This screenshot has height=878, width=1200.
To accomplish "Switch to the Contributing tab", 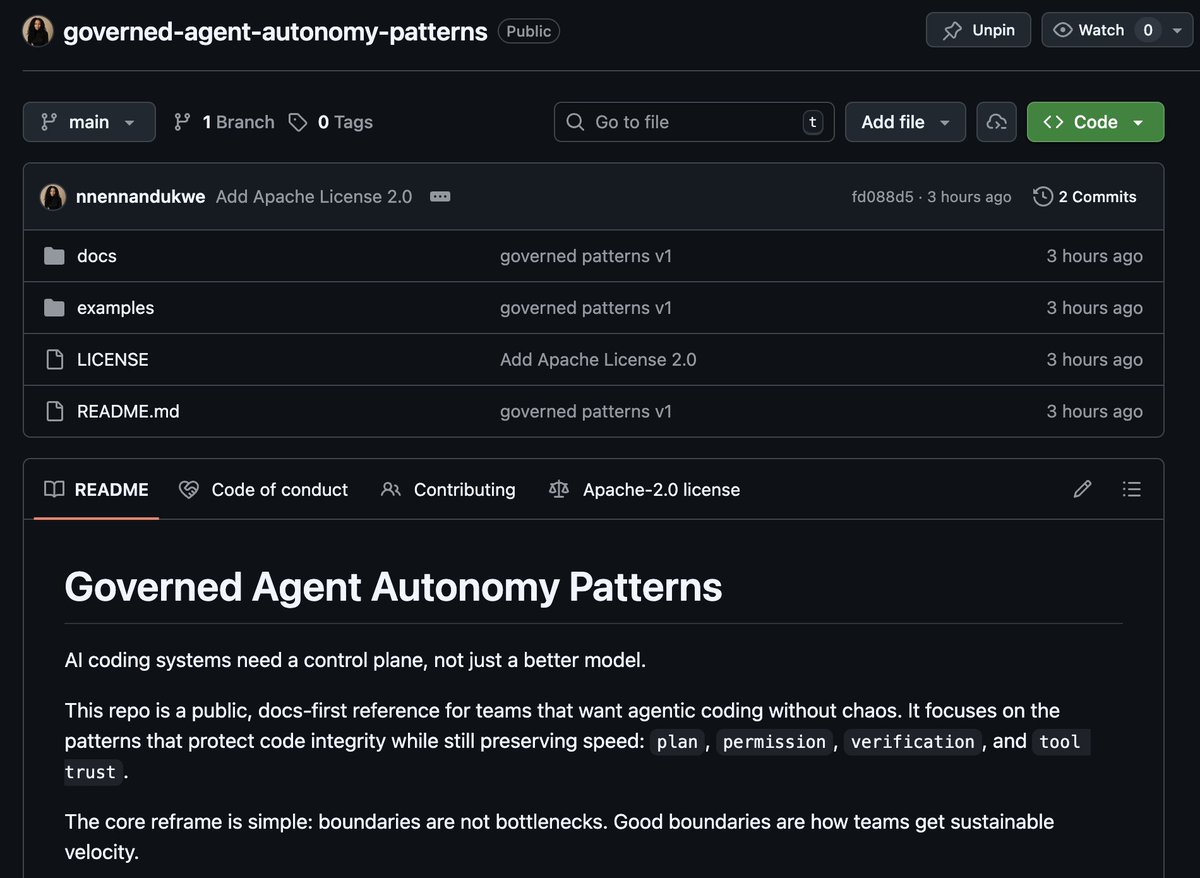I will tap(449, 490).
